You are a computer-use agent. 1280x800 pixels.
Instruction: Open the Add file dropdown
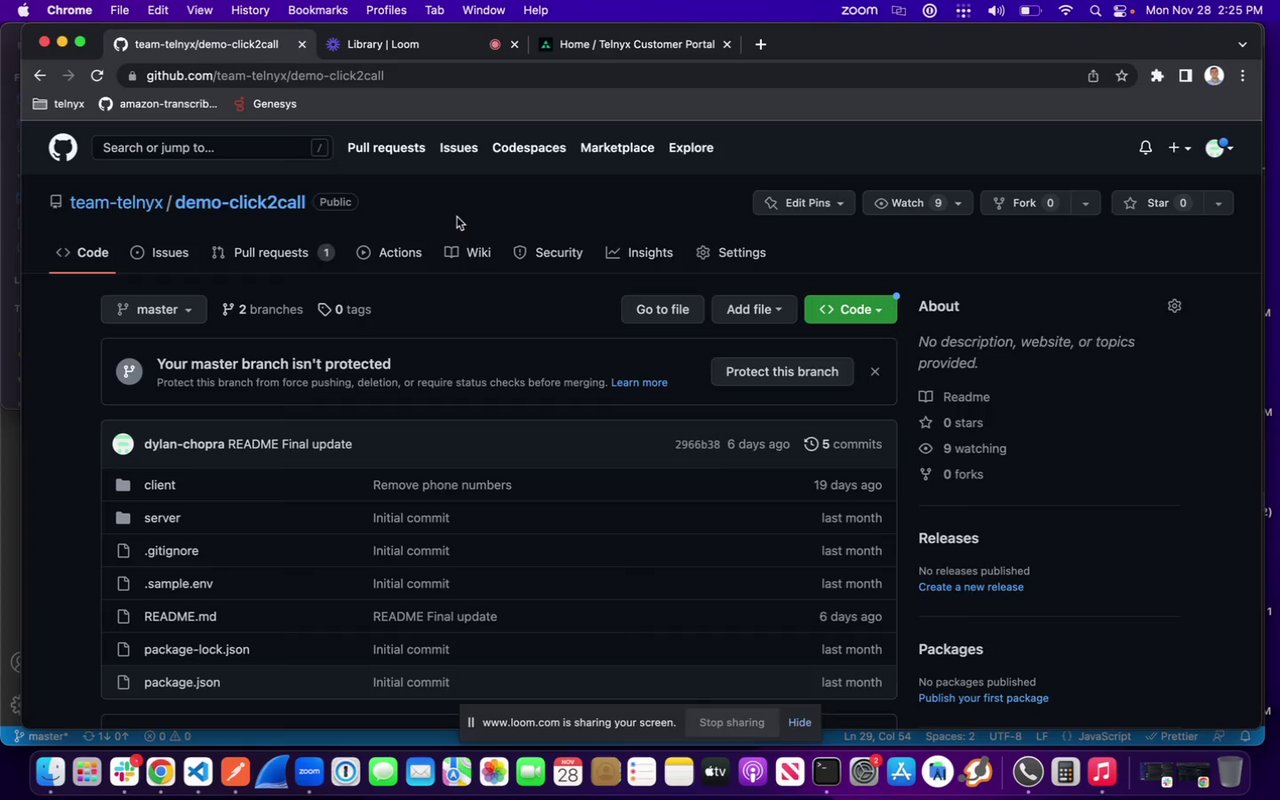754,309
